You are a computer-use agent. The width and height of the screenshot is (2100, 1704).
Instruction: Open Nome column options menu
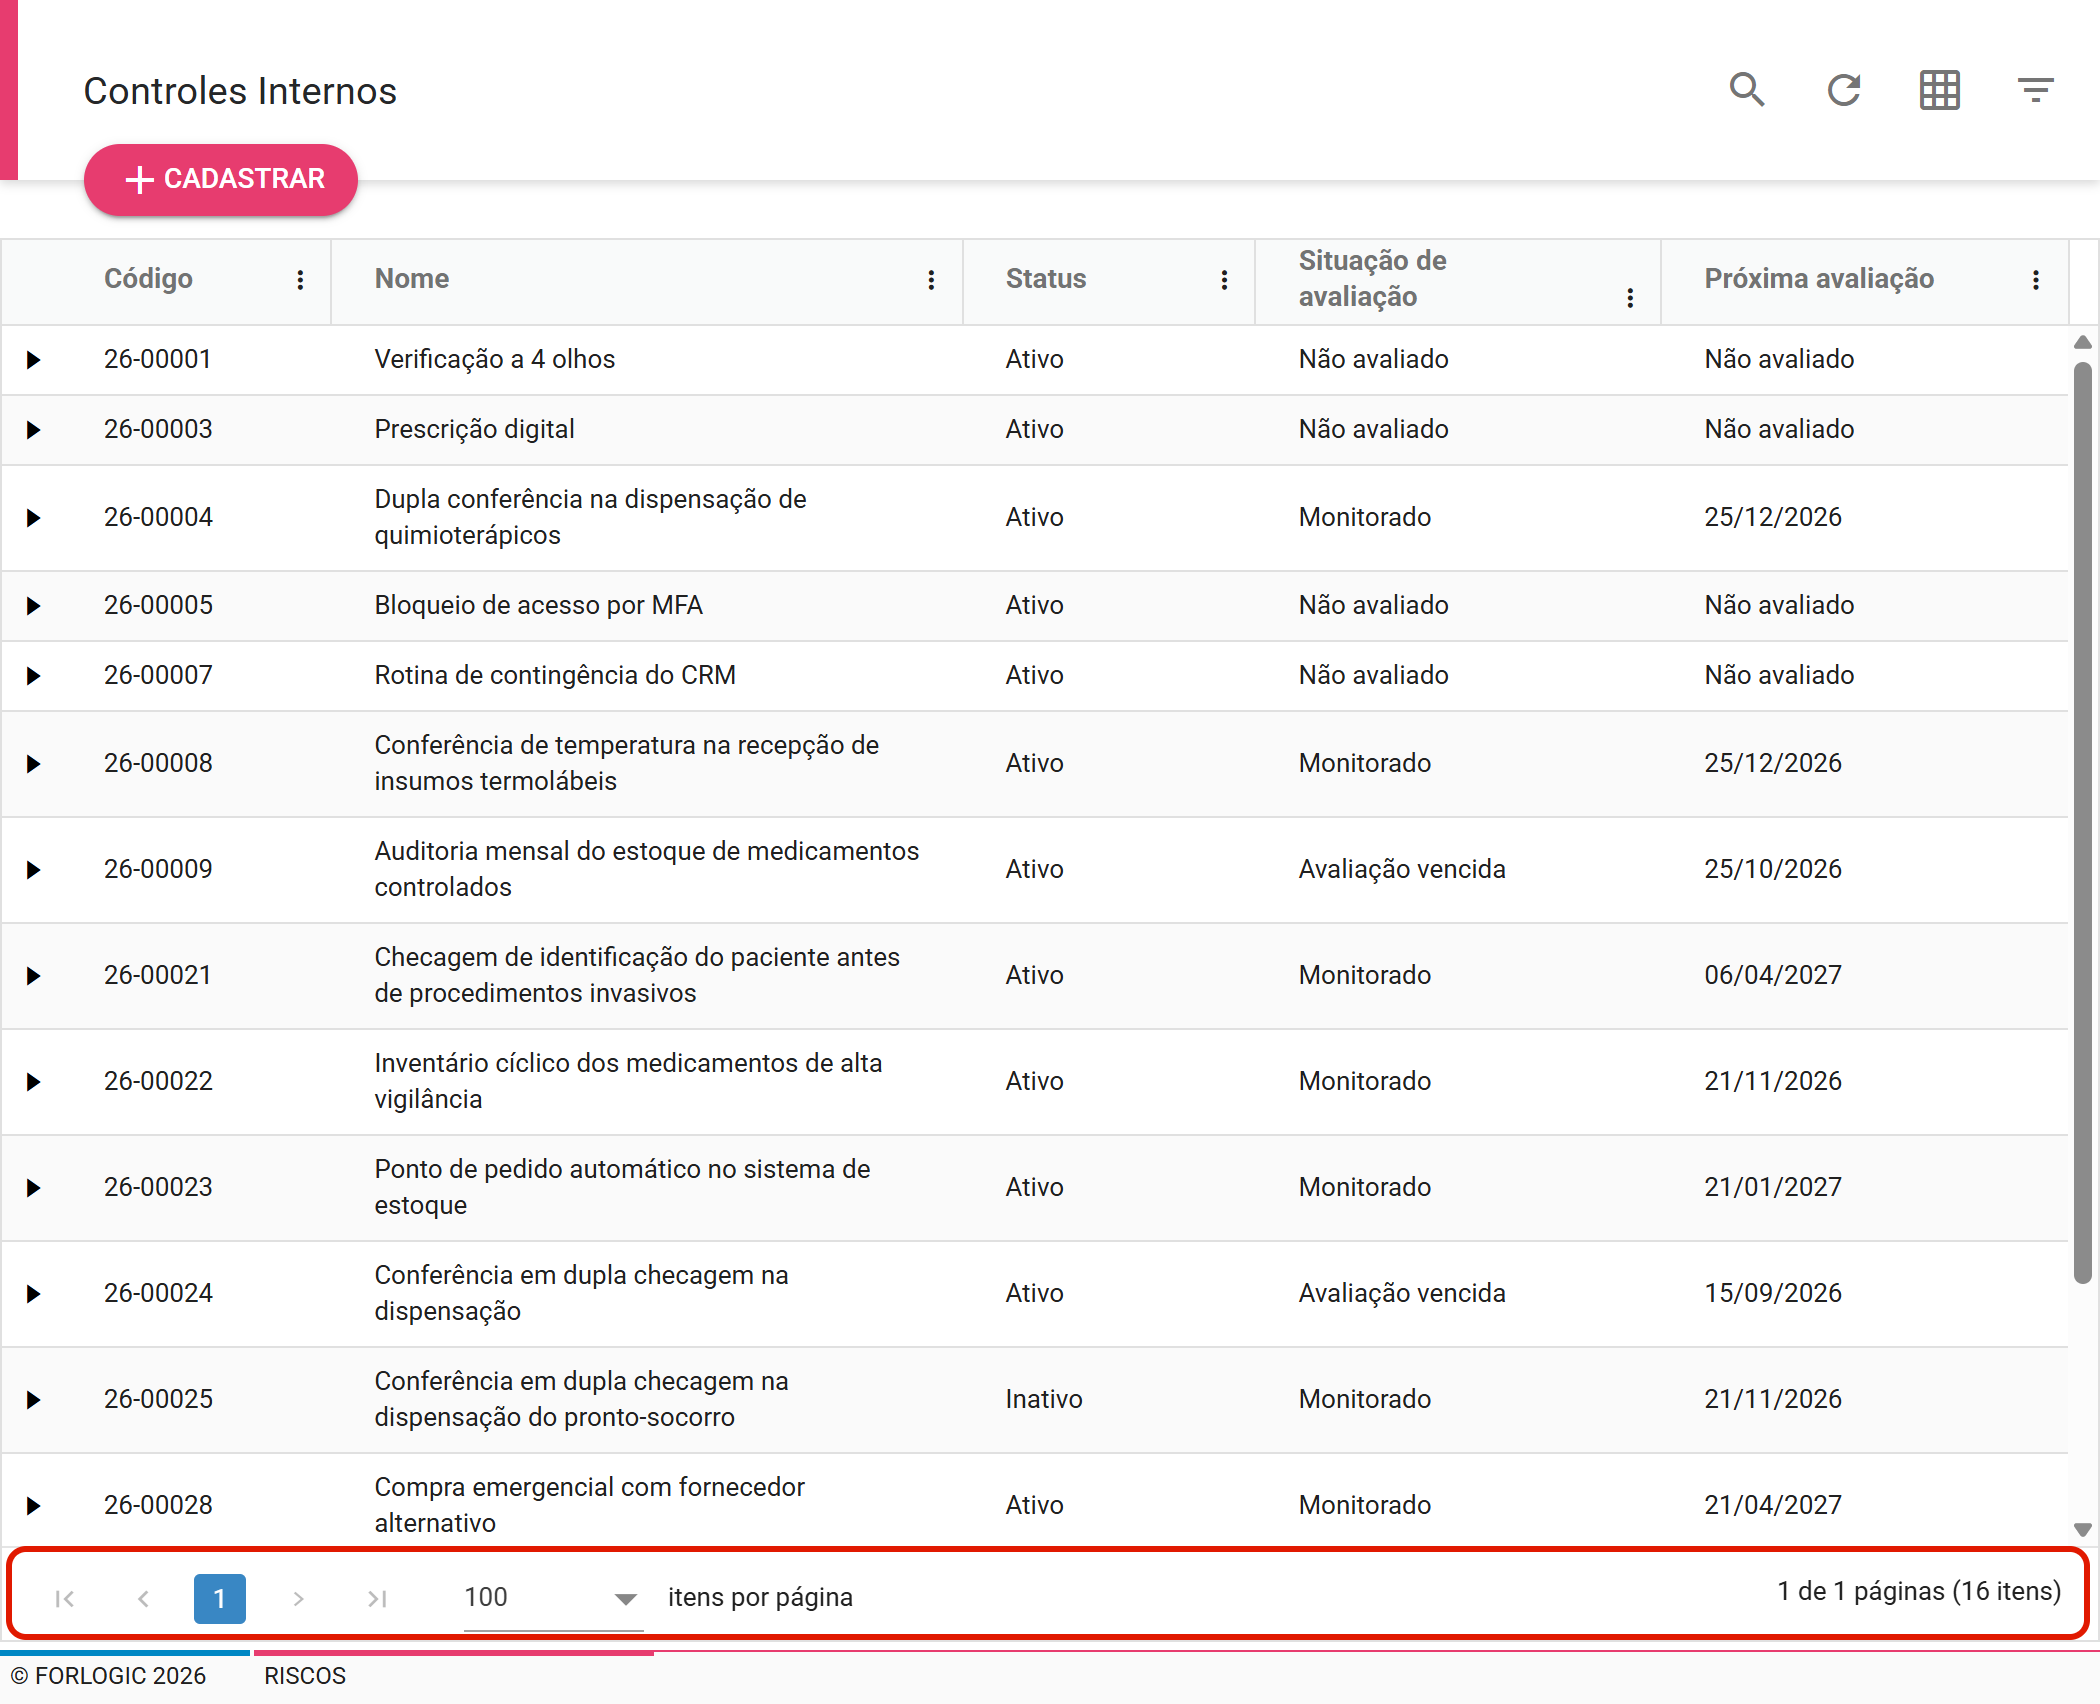(931, 280)
